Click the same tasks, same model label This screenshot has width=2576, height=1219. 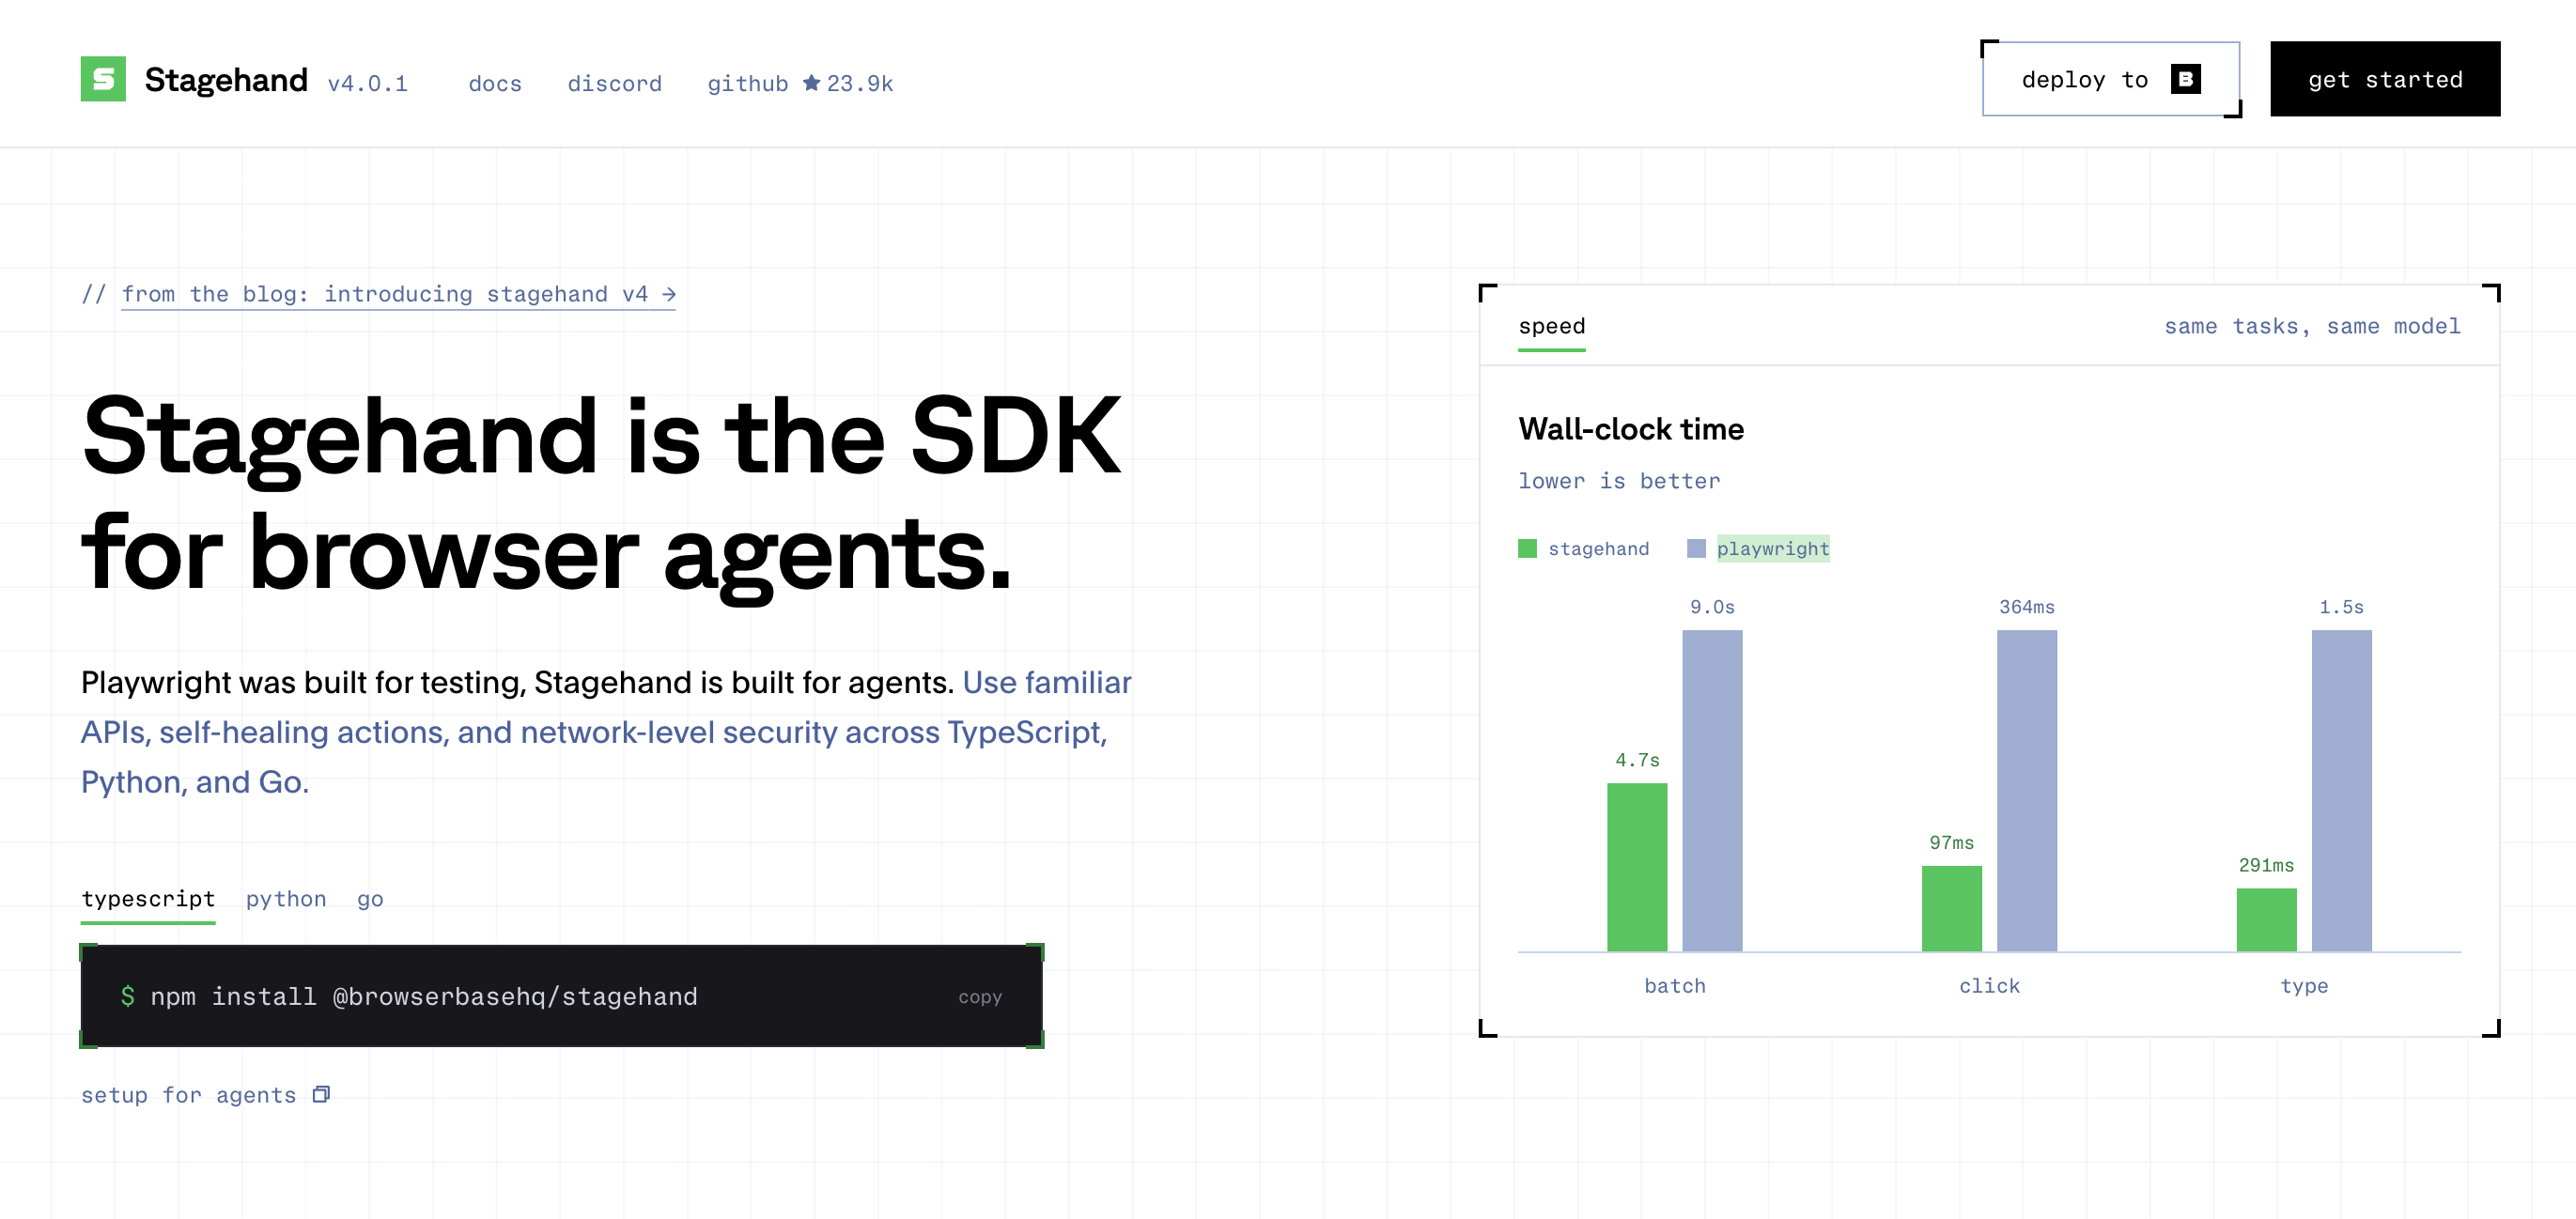click(x=2312, y=326)
